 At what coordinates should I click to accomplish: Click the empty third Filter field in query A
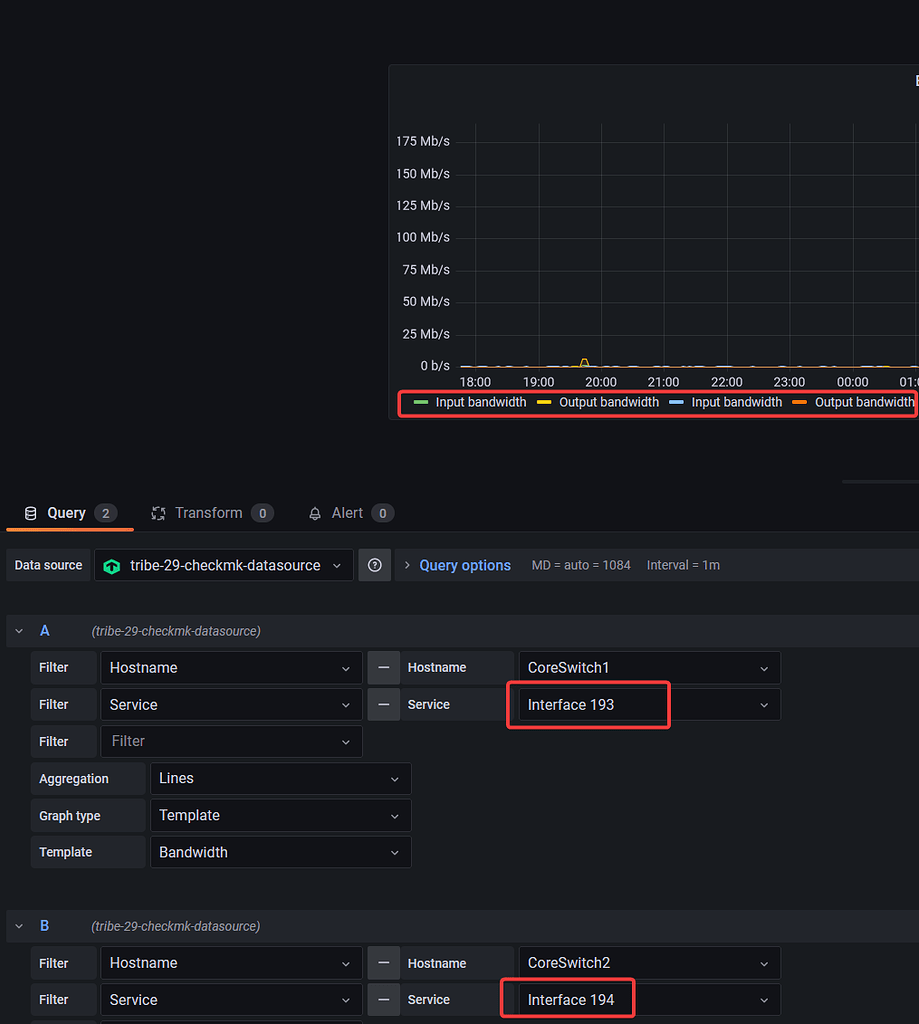(x=231, y=741)
